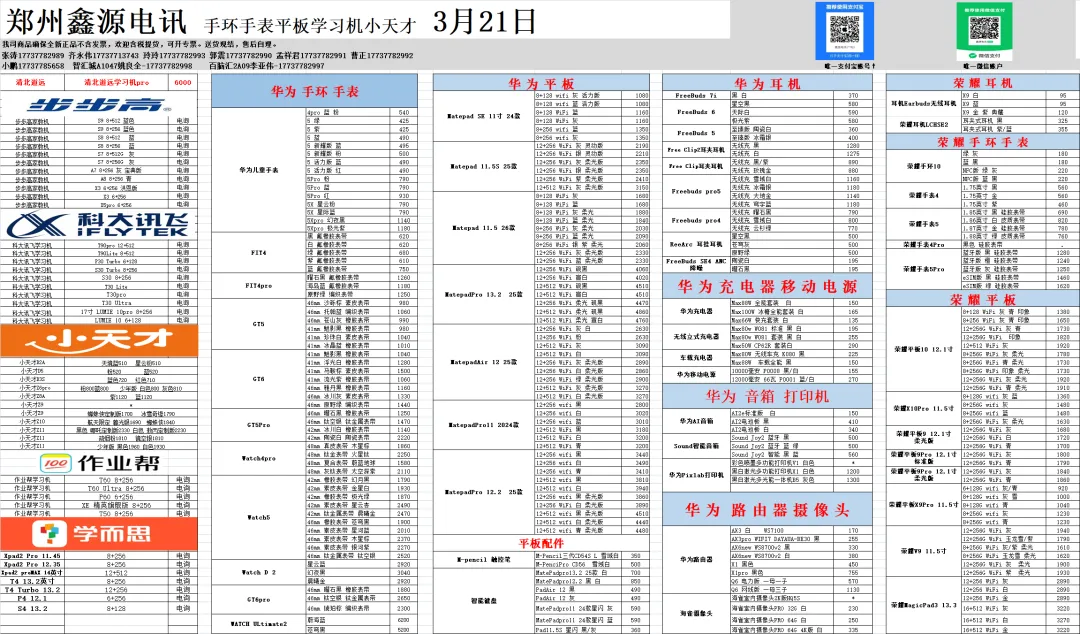Viewport: 1080px width, 634px height.
Task: Click the 清北道远学习机pro cell
Action: (116, 82)
